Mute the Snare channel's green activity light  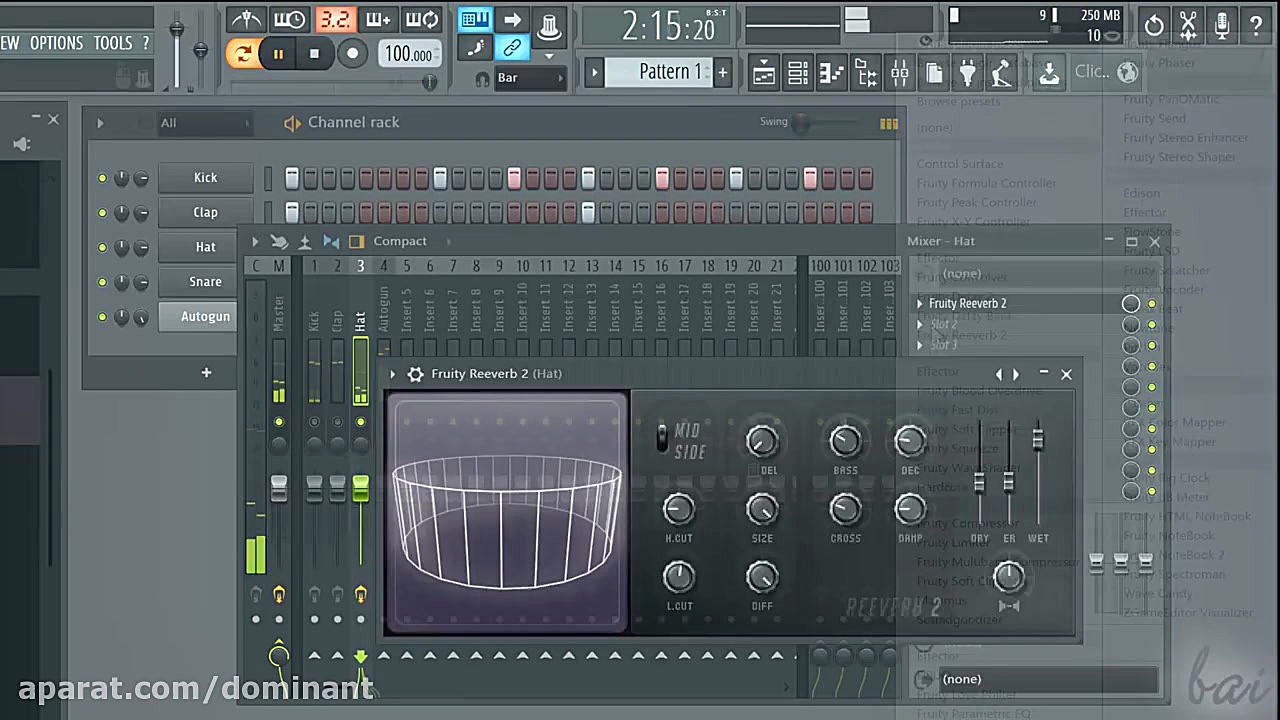click(102, 281)
